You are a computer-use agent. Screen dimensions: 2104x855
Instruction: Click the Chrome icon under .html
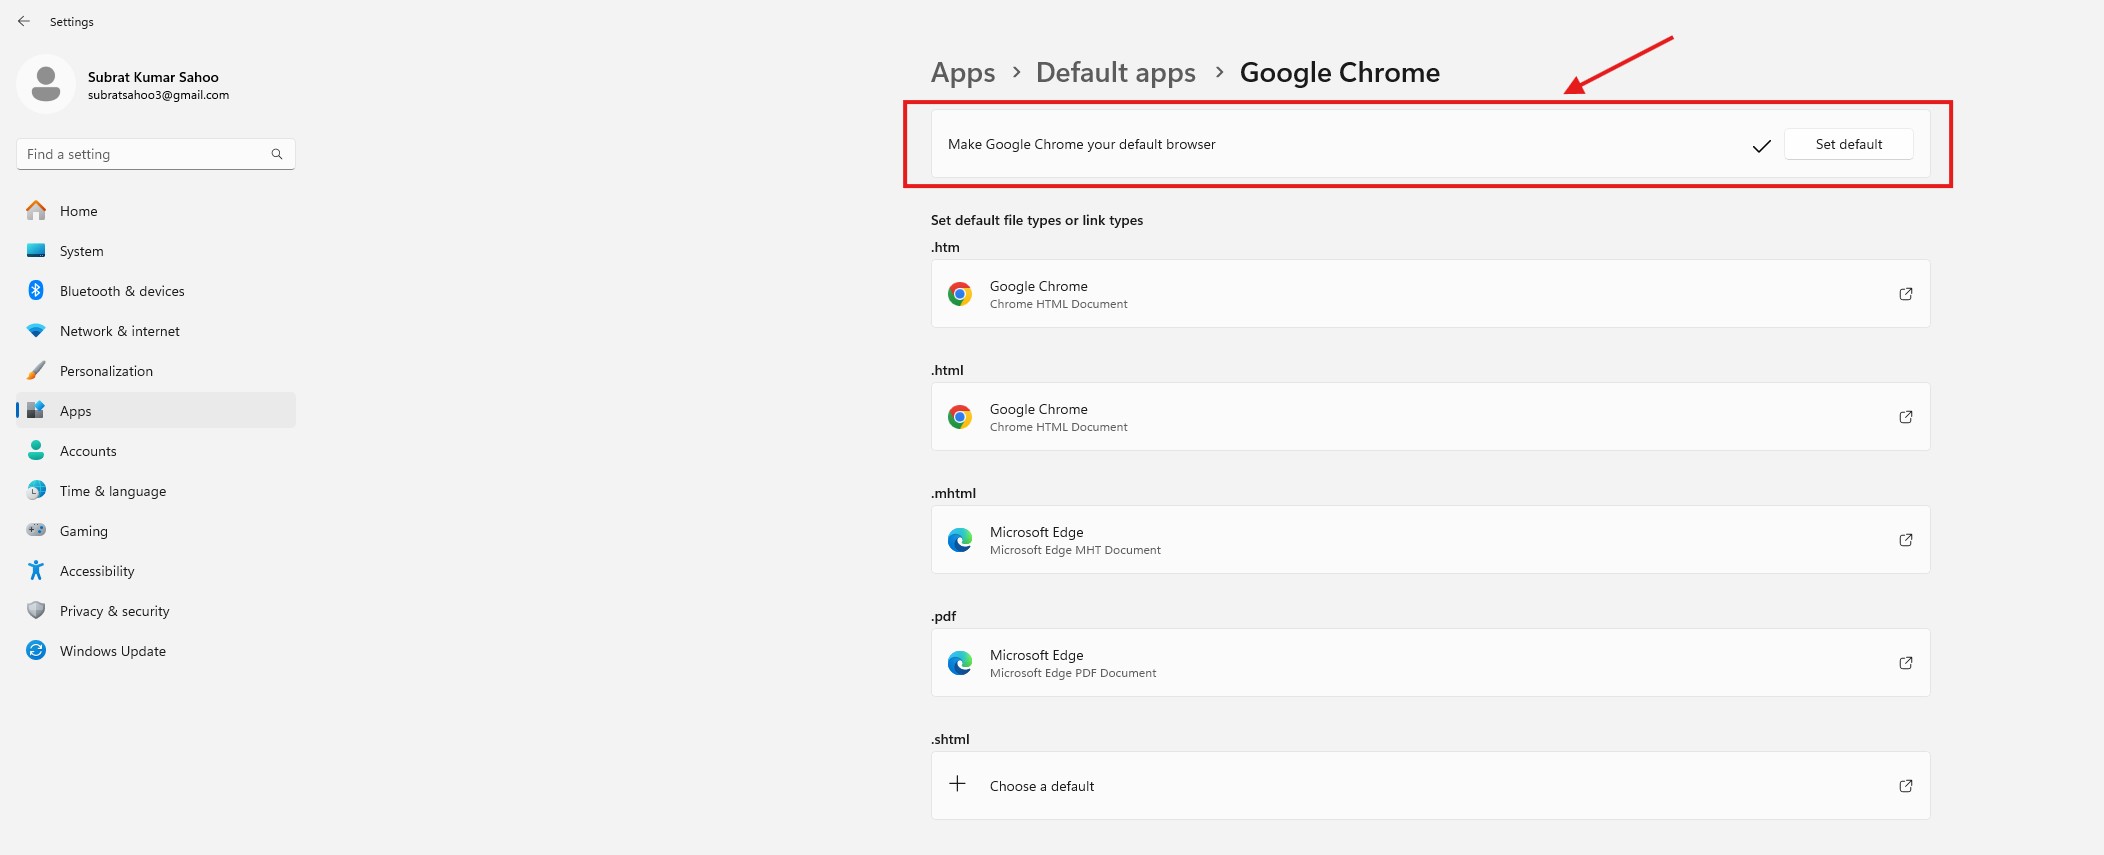[960, 417]
